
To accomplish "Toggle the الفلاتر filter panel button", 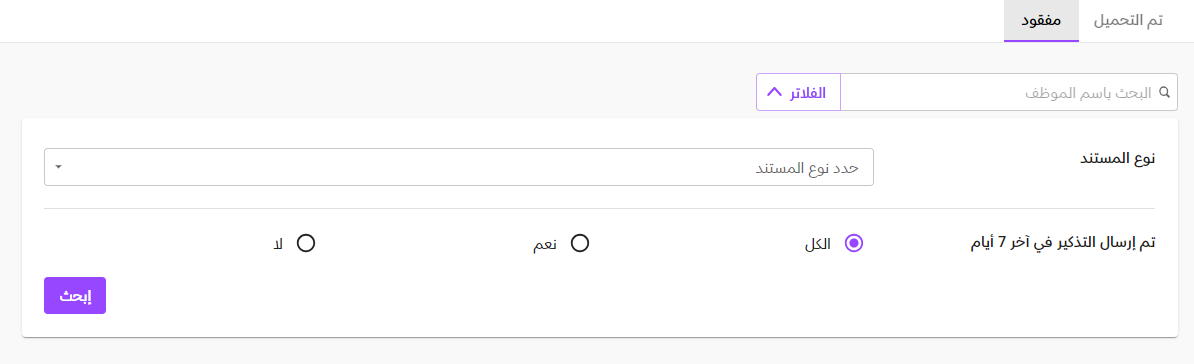I will [x=798, y=92].
